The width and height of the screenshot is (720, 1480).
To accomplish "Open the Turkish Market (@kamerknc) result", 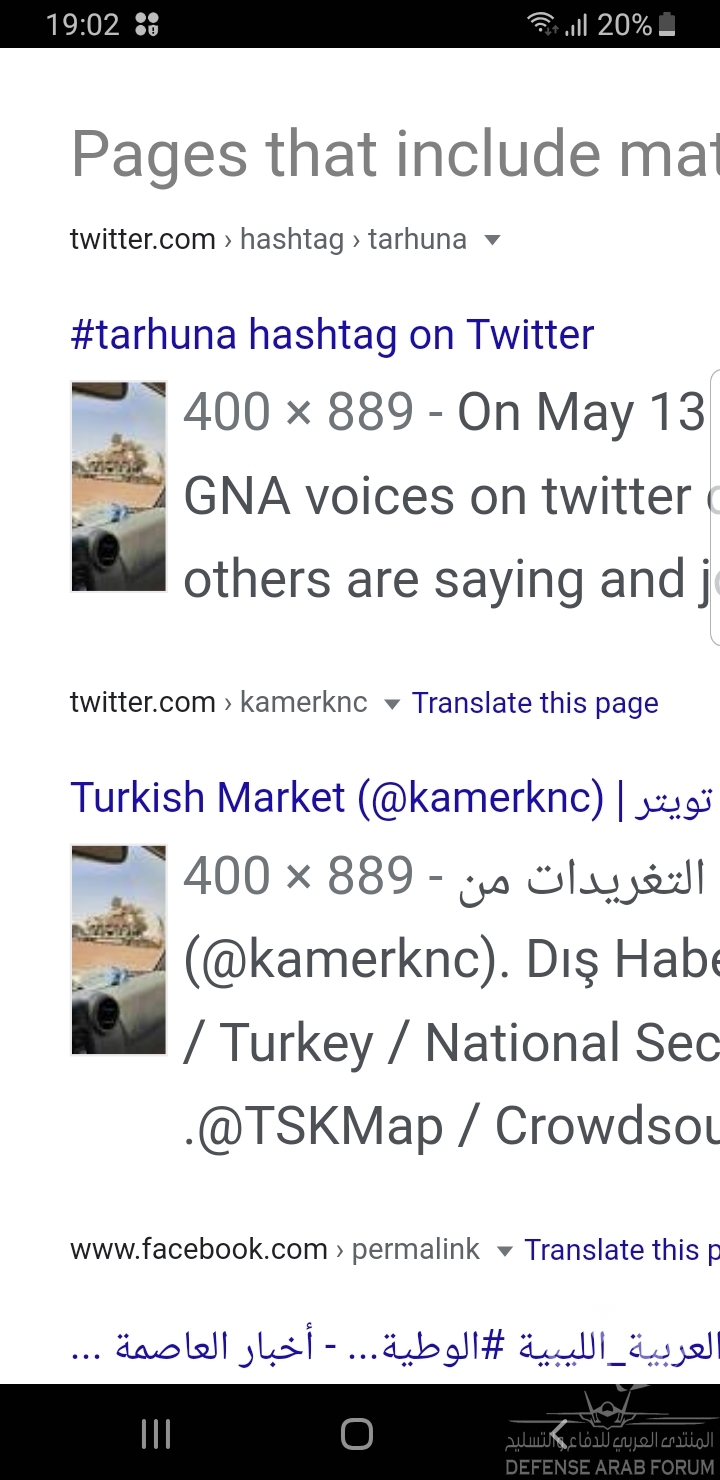I will coord(337,798).
